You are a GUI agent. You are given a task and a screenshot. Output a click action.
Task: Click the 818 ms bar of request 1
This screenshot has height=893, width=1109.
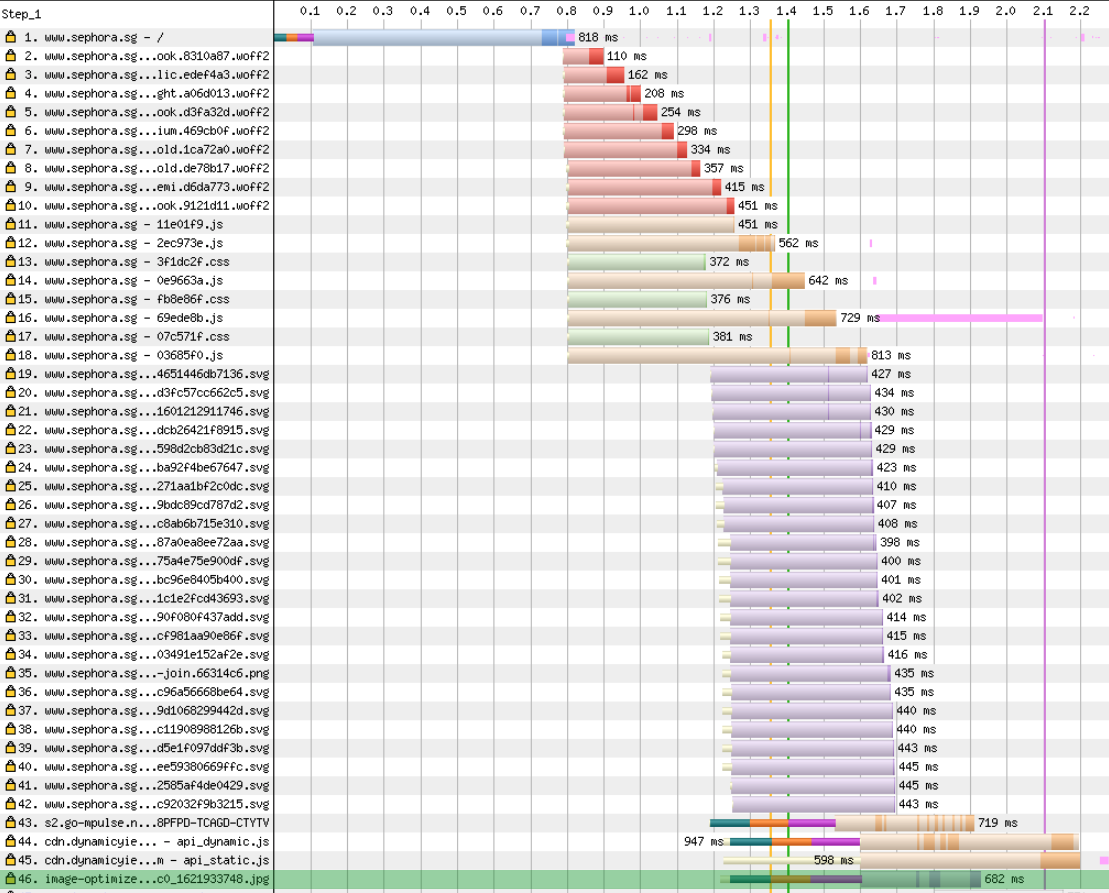424,37
